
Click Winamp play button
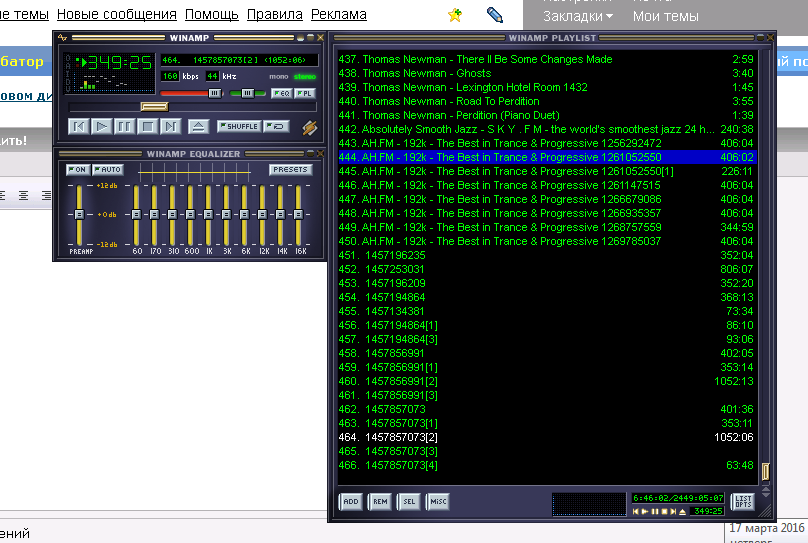(102, 126)
